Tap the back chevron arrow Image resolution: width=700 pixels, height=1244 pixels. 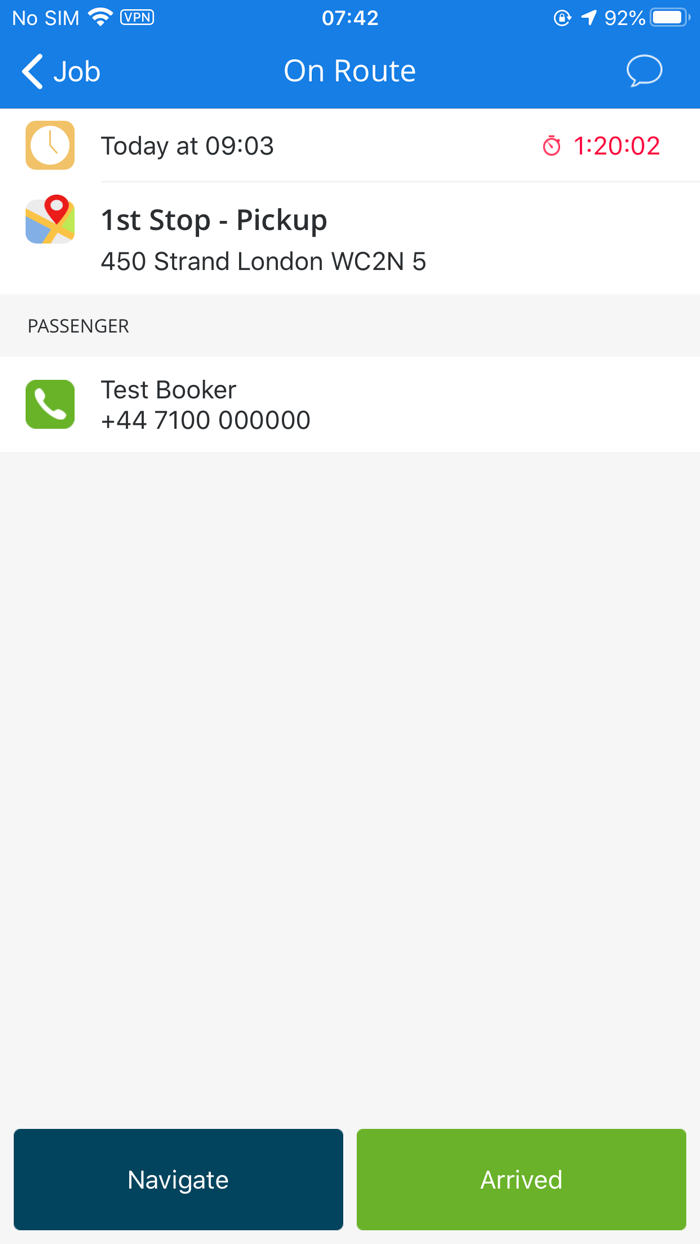click(32, 71)
